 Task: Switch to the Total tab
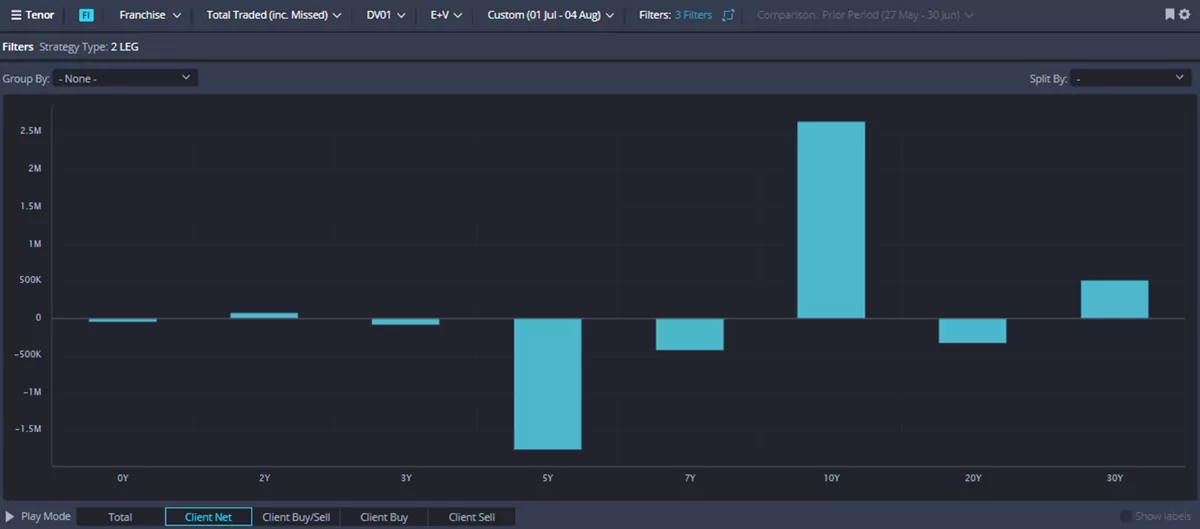[x=120, y=517]
